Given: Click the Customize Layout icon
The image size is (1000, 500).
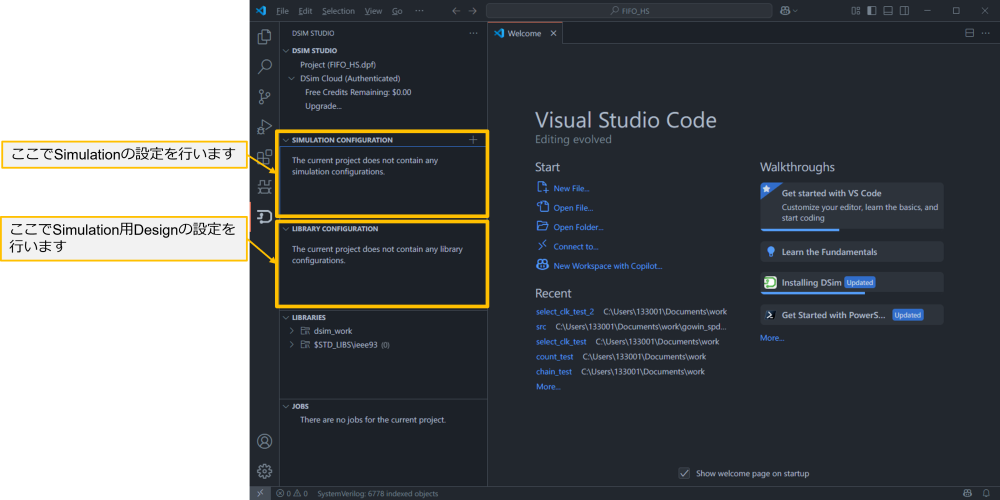Looking at the screenshot, I should pos(856,11).
